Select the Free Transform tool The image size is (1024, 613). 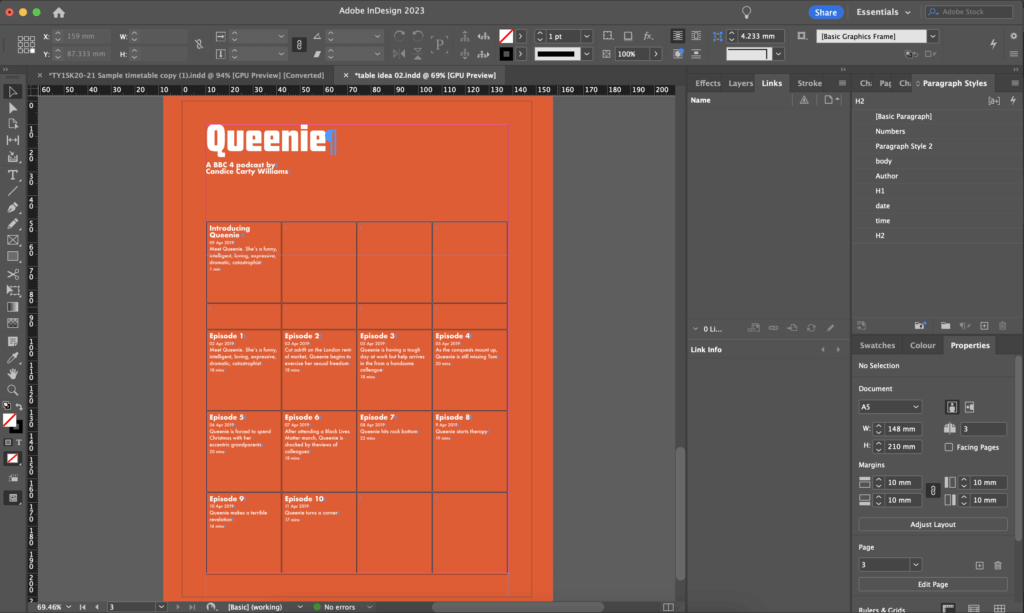pos(12,291)
